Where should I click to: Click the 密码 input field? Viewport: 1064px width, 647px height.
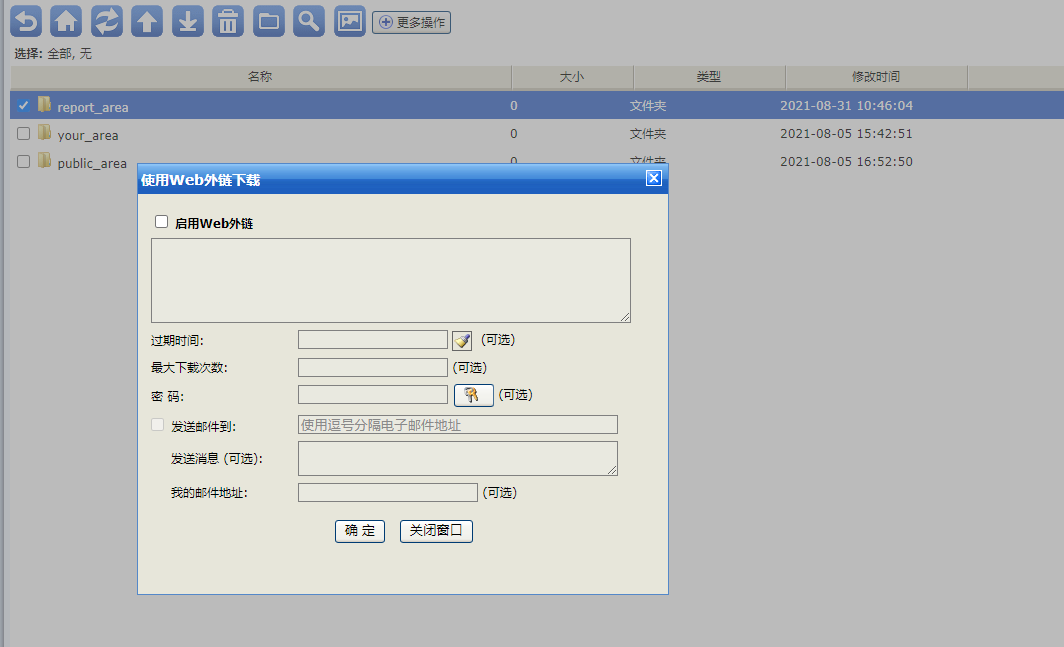pyautogui.click(x=373, y=394)
